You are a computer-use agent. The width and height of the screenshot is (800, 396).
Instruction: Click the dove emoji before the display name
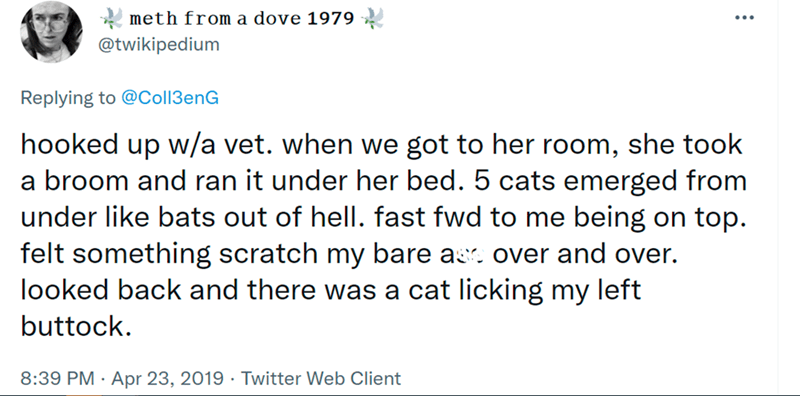(x=112, y=19)
